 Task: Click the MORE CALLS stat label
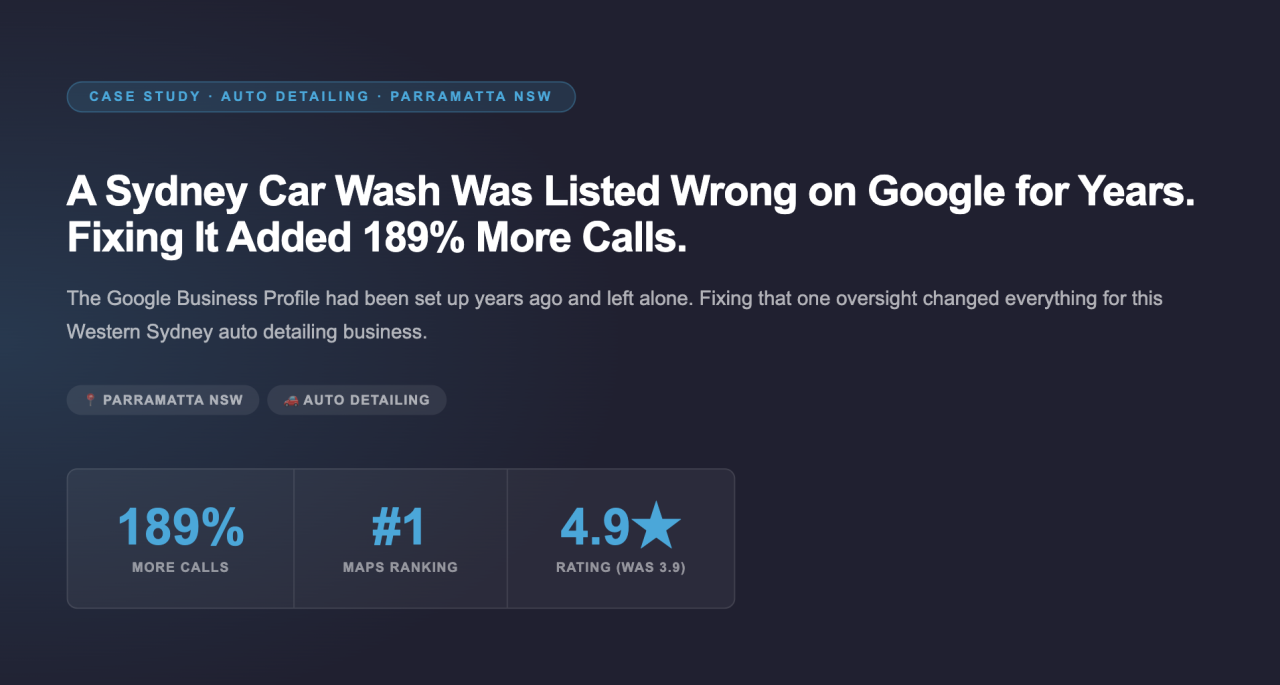181,567
